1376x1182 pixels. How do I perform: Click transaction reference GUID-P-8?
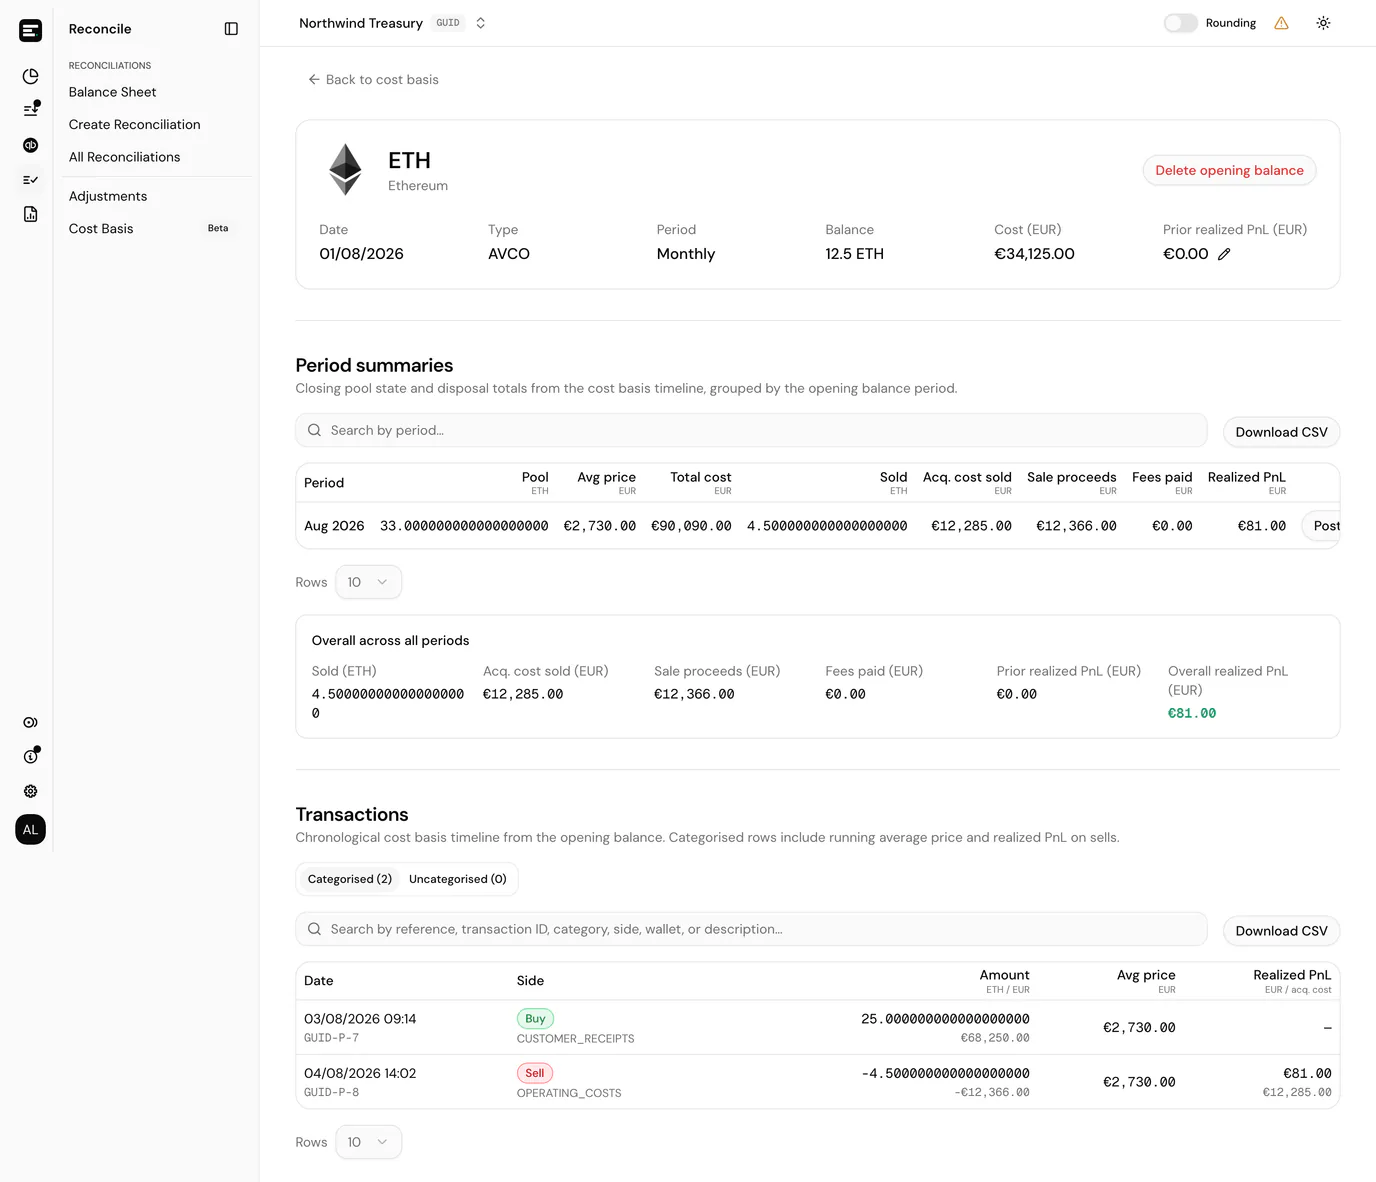coord(331,1092)
